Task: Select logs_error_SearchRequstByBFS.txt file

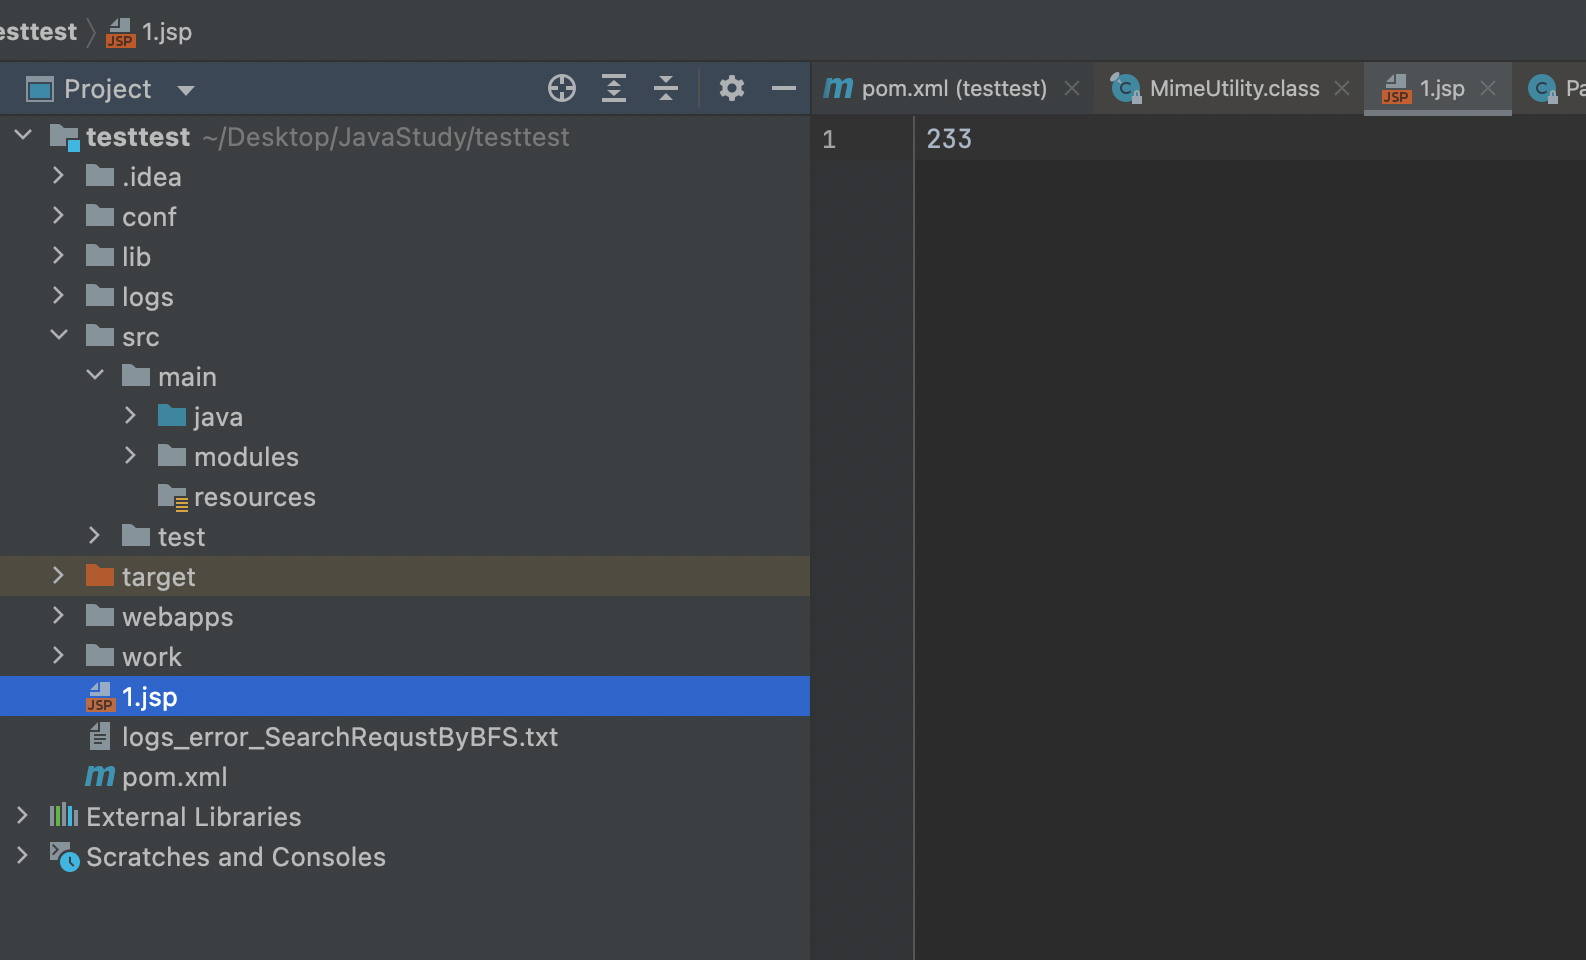Action: [340, 737]
